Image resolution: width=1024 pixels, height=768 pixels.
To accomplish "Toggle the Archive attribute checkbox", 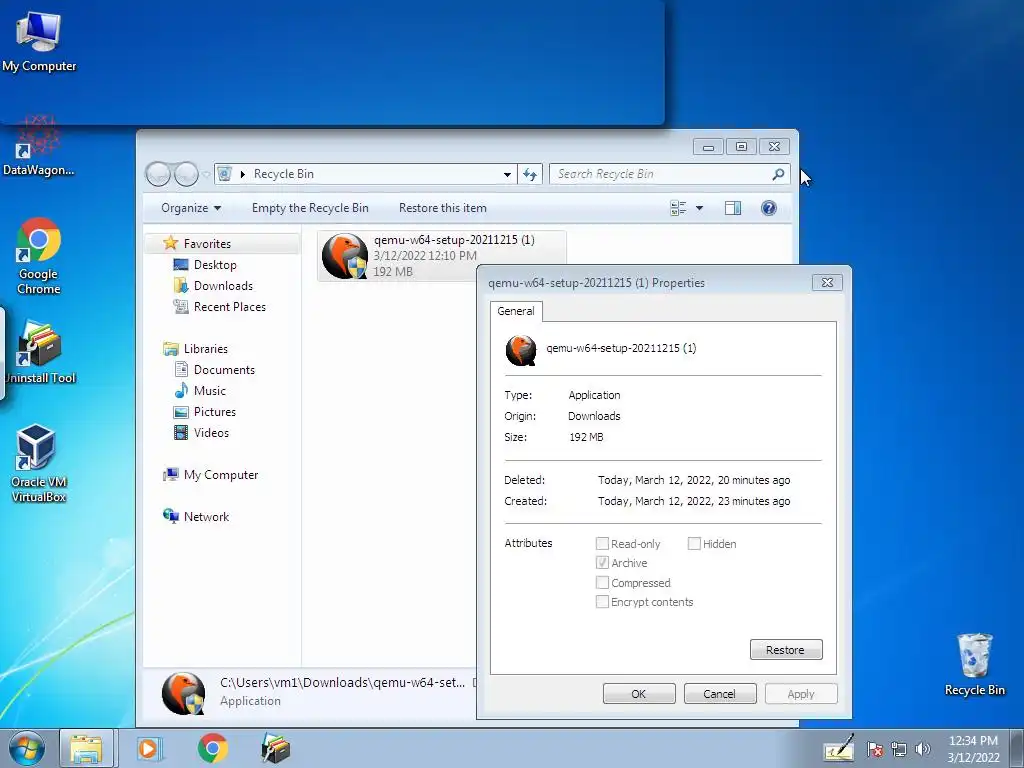I will pos(602,562).
